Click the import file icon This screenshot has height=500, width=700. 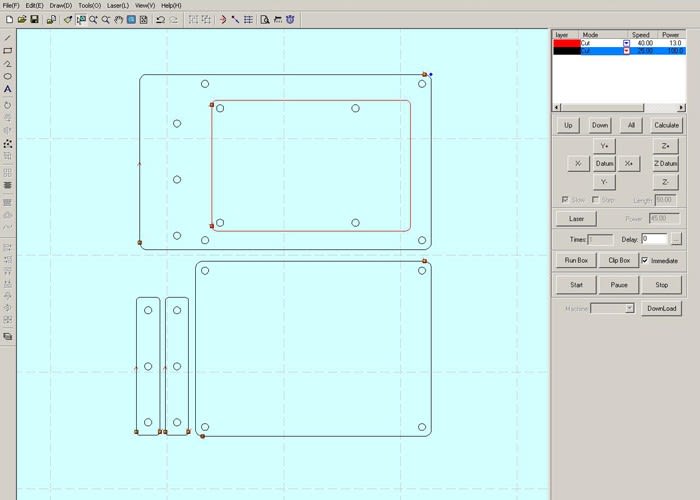point(51,20)
